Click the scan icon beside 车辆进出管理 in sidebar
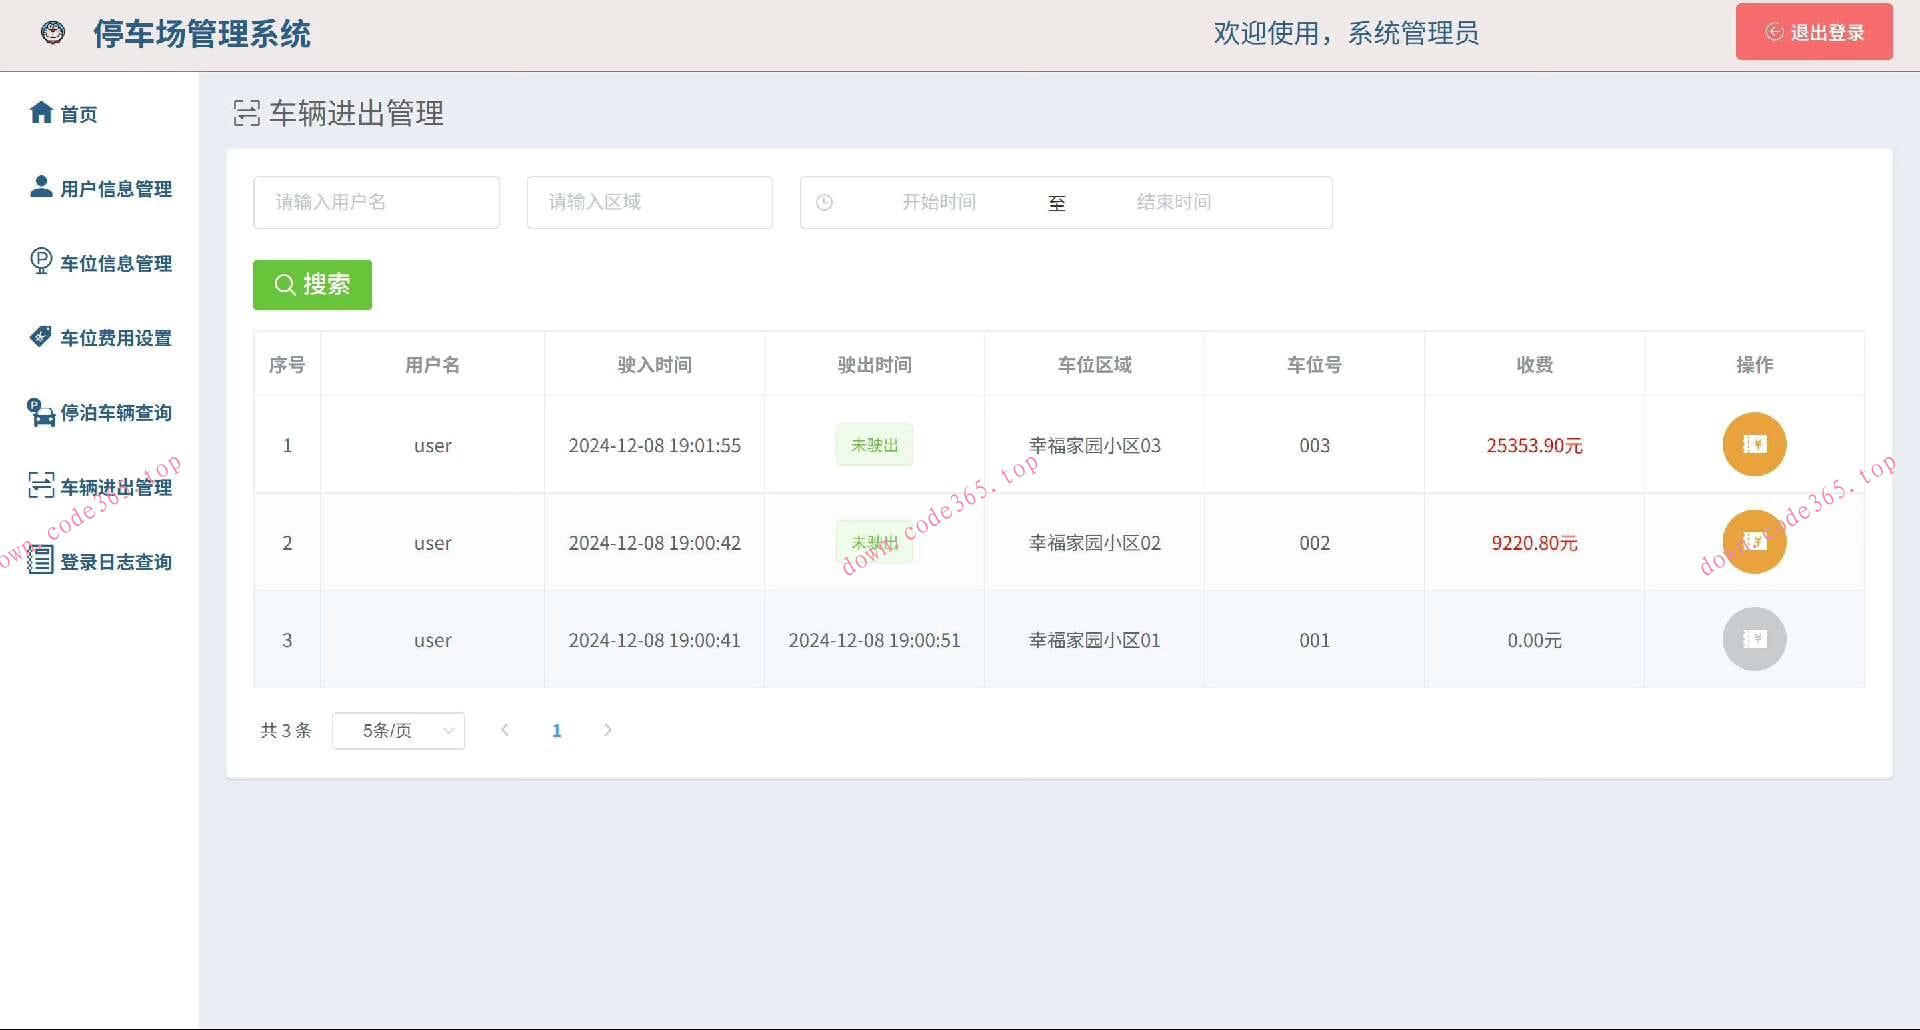 pos(41,486)
